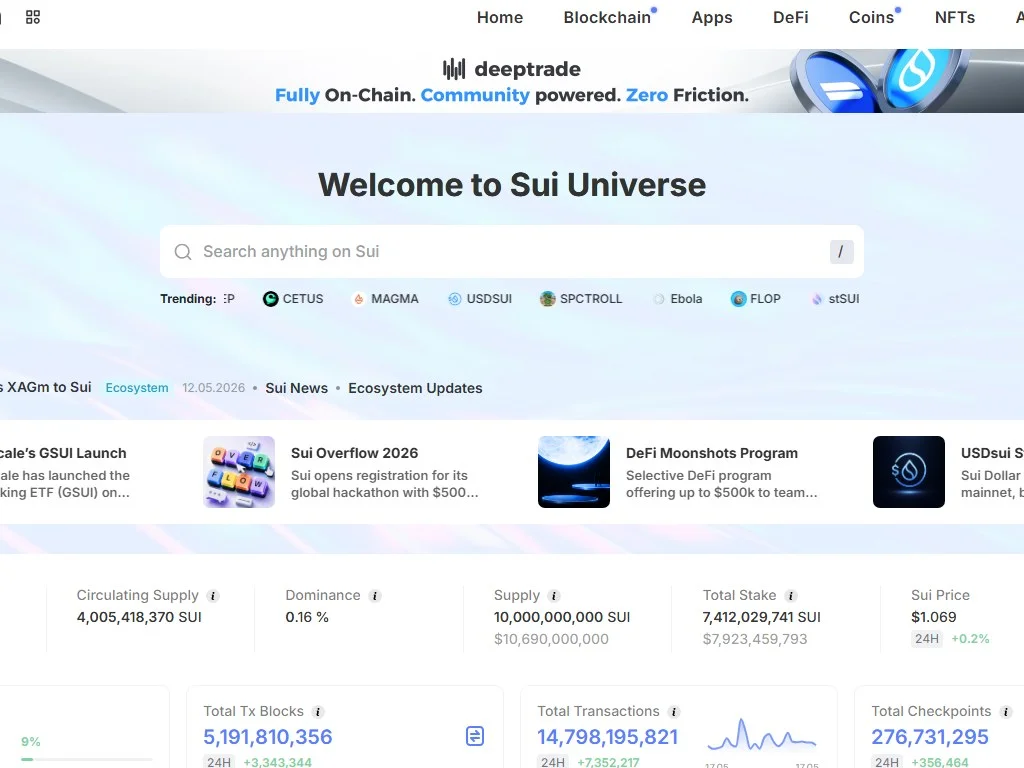Click the deeptrade banner ad
The width and height of the screenshot is (1024, 768).
tap(512, 81)
